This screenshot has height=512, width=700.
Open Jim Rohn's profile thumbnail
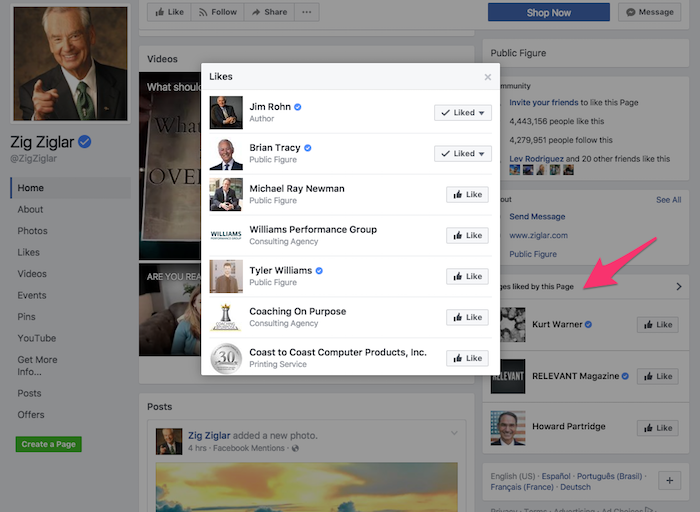[226, 112]
